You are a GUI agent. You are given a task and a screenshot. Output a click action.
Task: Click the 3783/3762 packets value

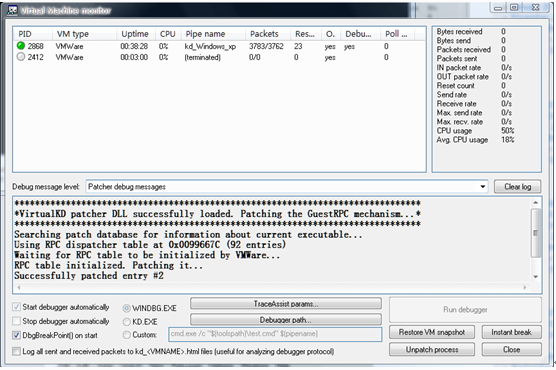266,46
